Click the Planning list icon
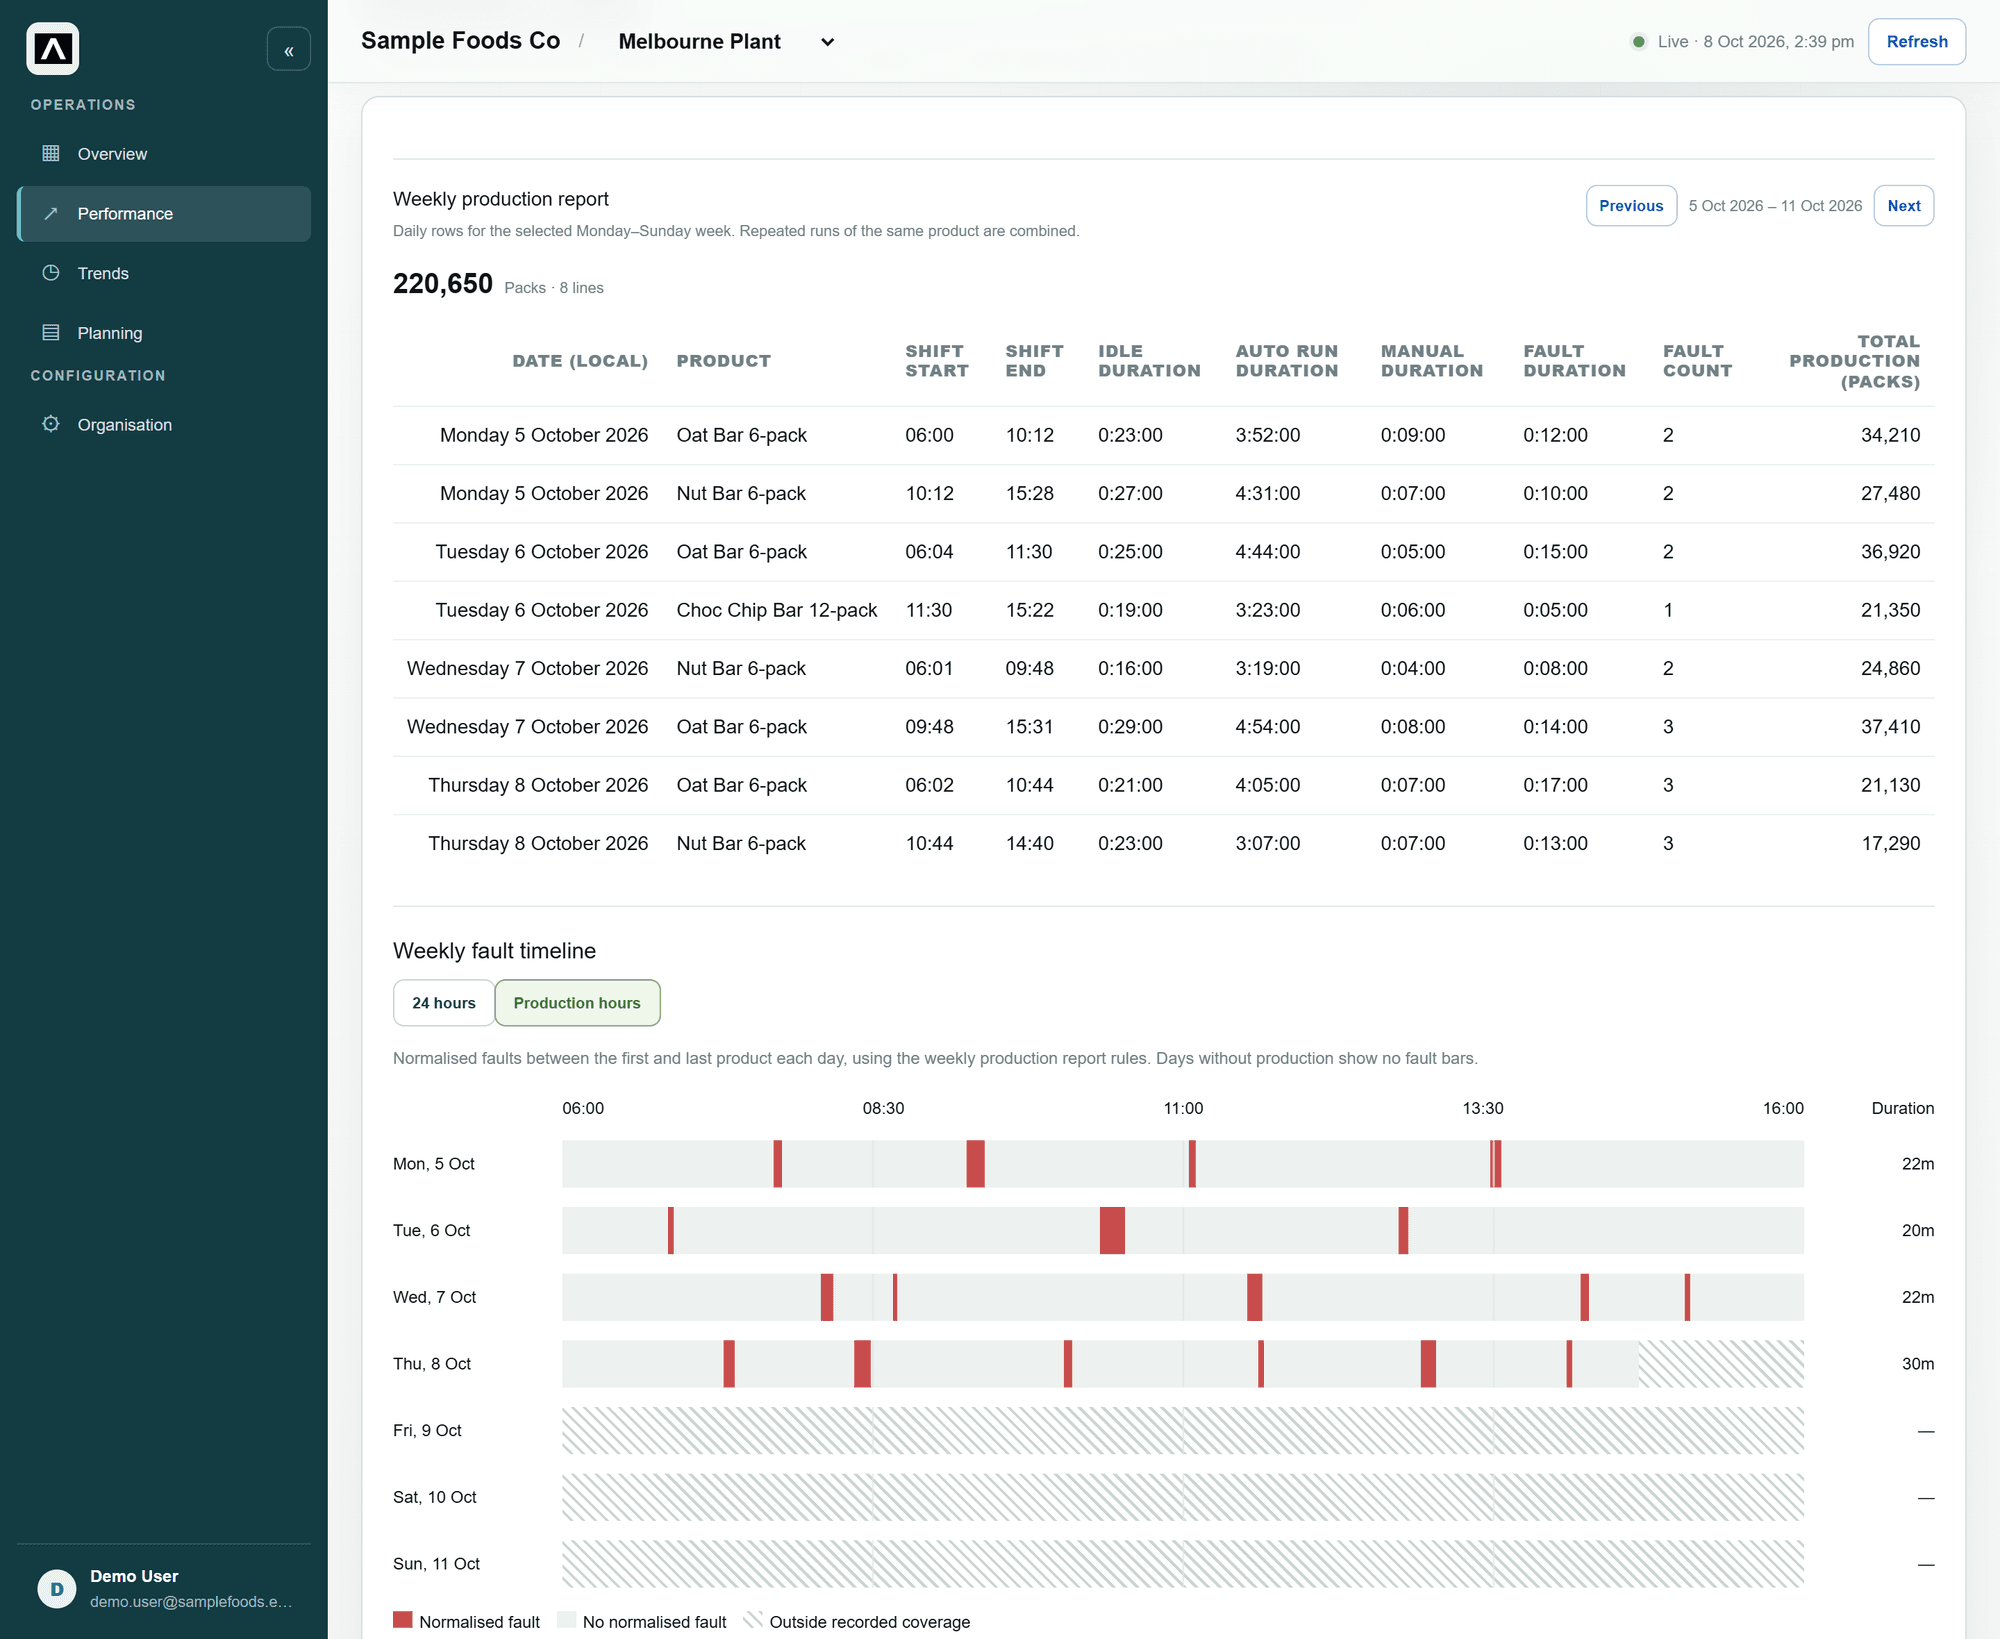 click(51, 333)
